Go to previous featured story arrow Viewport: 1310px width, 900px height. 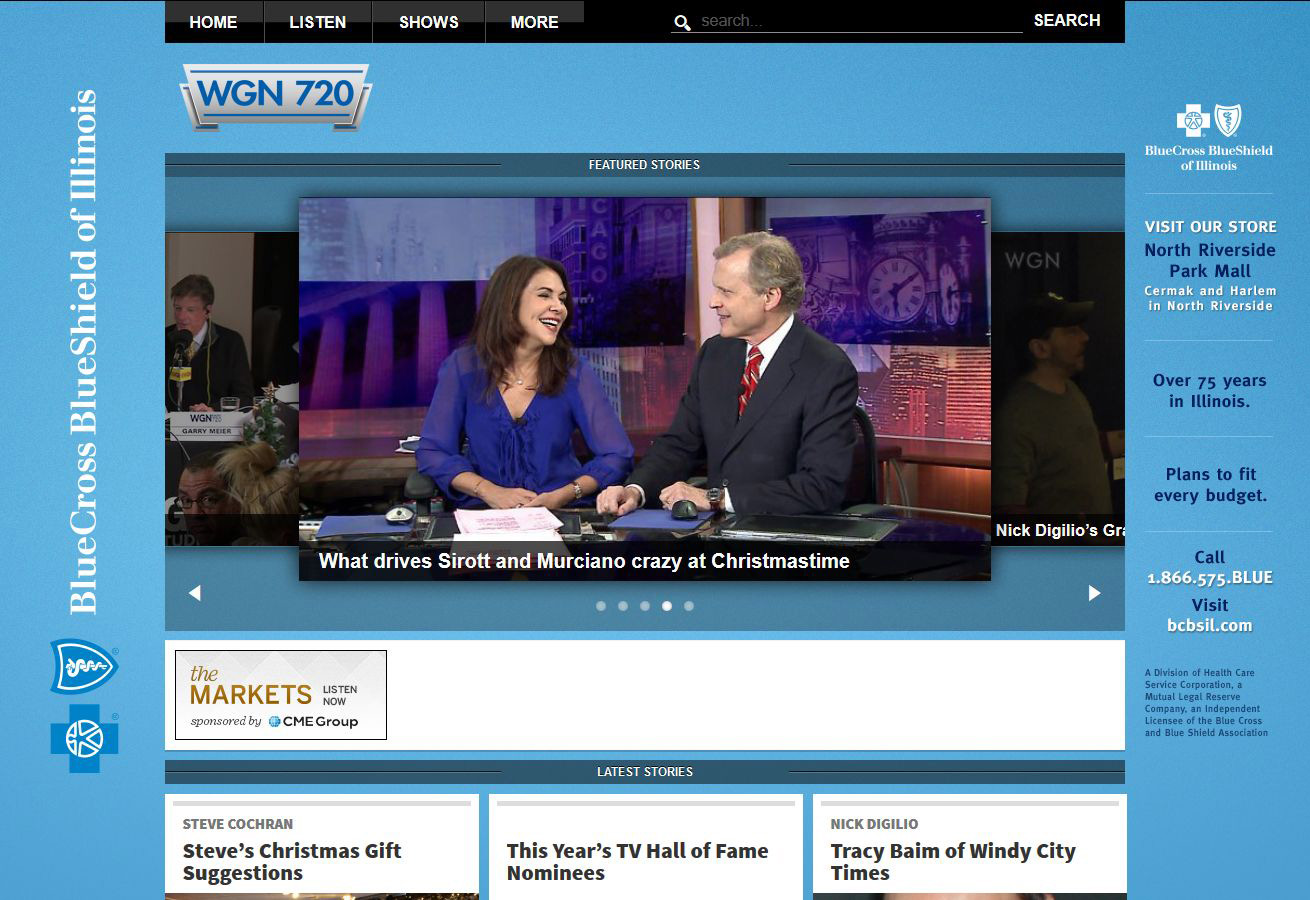(x=194, y=593)
